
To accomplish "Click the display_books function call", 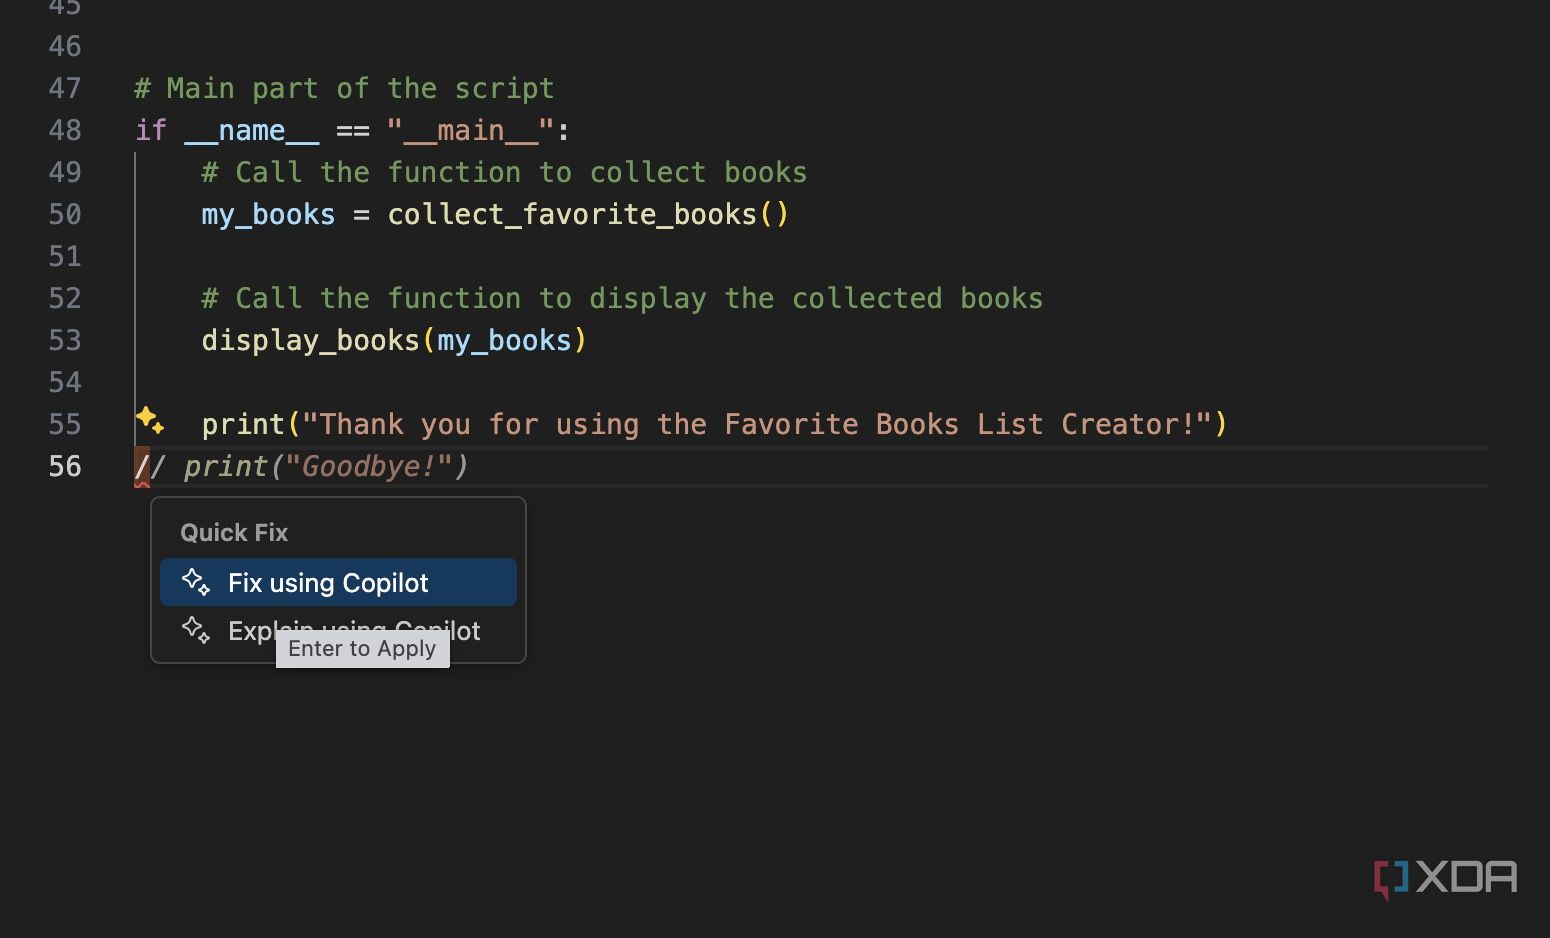I will point(310,340).
